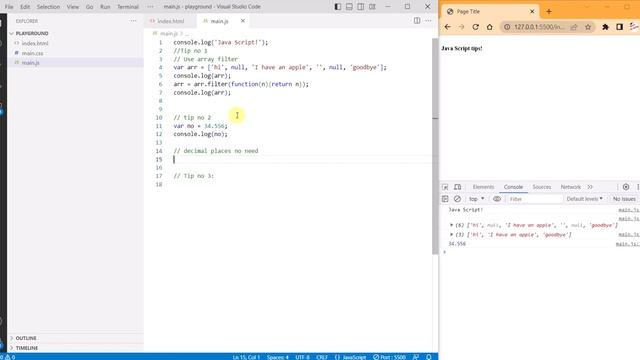The height and width of the screenshot is (360, 640).
Task: Reload the browser page
Action: coord(476,27)
